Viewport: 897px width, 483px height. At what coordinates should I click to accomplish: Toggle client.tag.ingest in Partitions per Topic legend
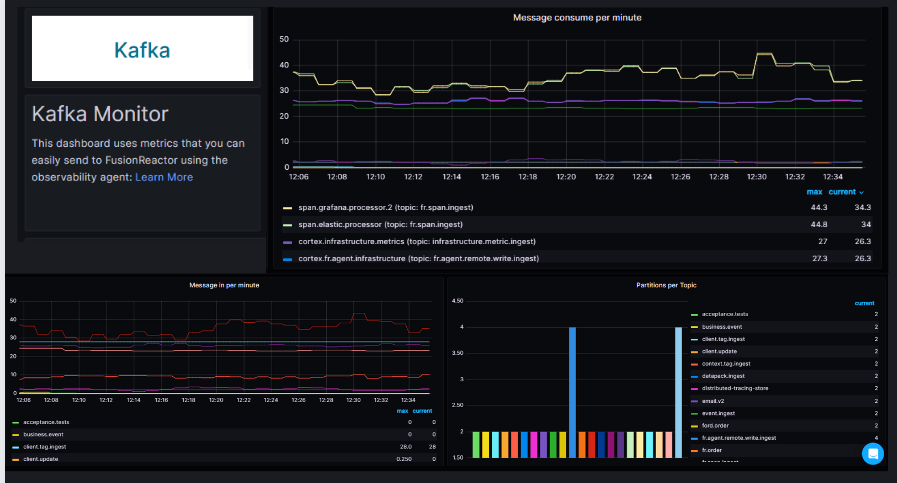tap(723, 339)
